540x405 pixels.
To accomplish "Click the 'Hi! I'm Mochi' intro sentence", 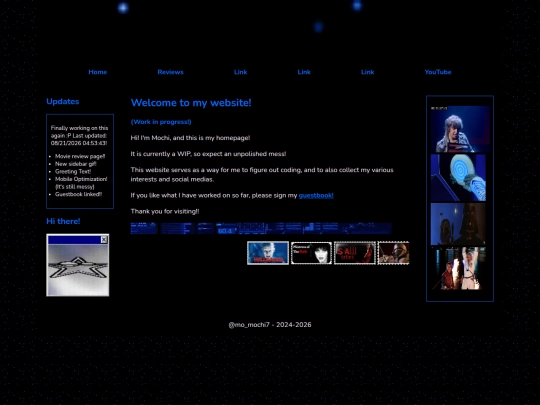I will (x=190, y=138).
